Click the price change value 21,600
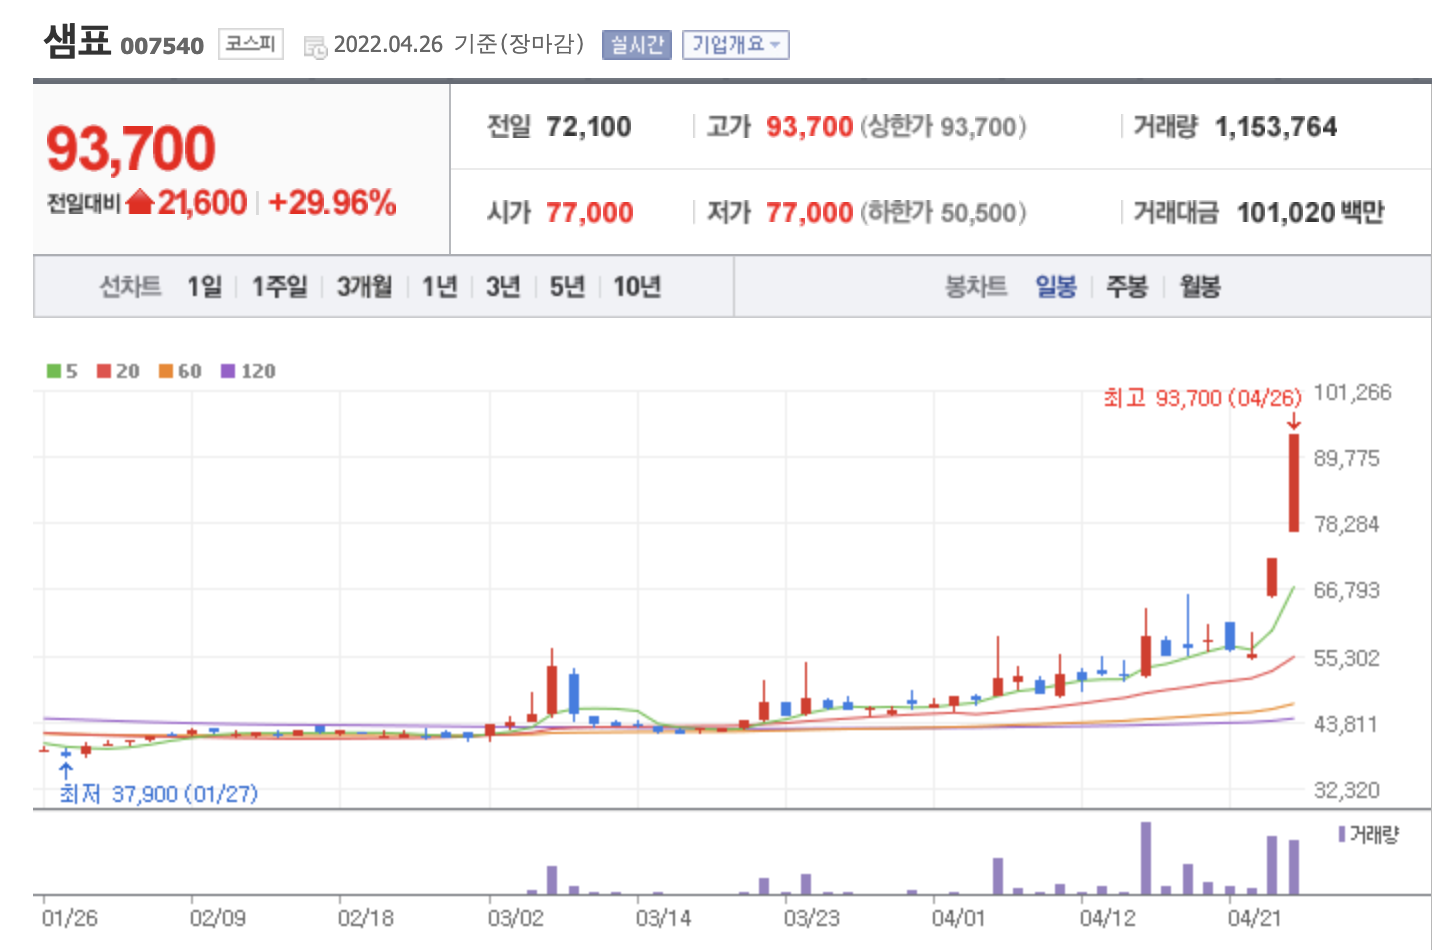 click(x=202, y=203)
